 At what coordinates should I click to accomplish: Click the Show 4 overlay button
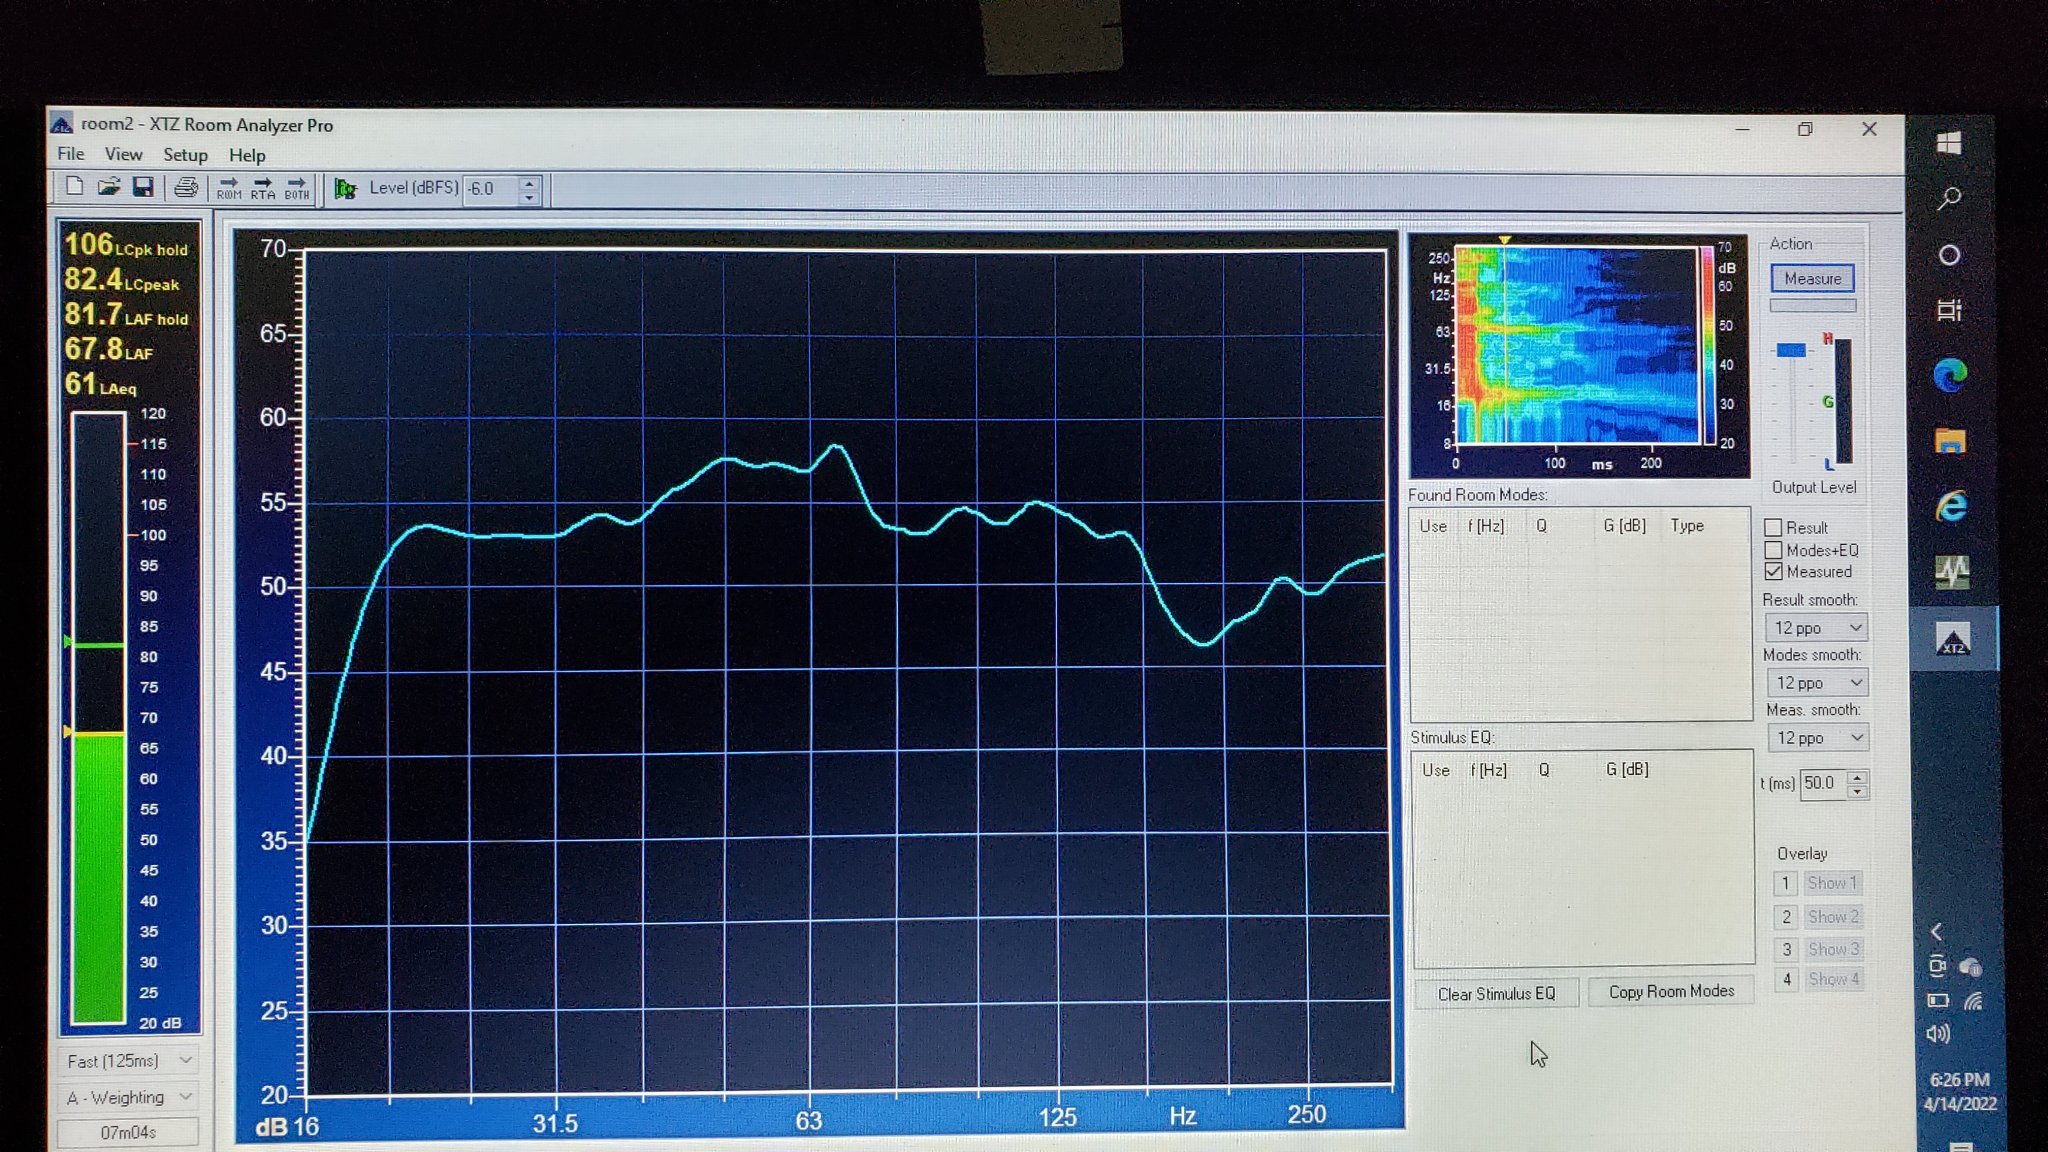coord(1833,979)
